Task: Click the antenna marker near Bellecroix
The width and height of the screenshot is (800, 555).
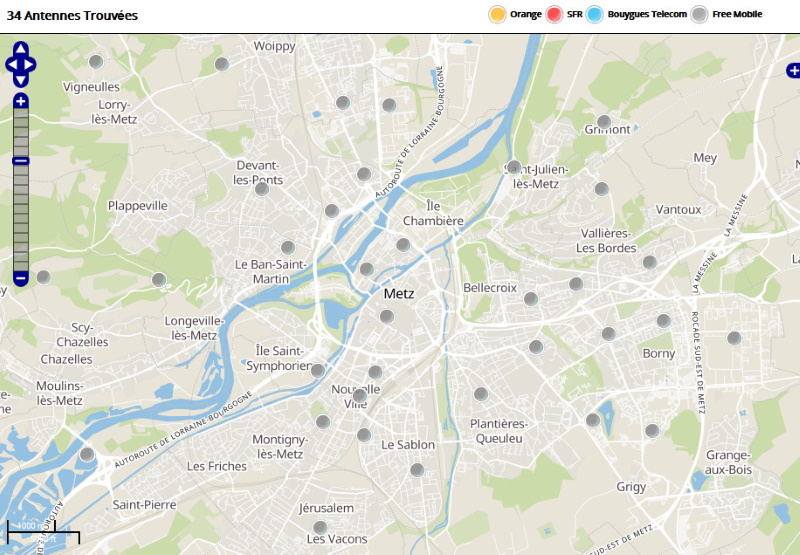Action: 531,298
